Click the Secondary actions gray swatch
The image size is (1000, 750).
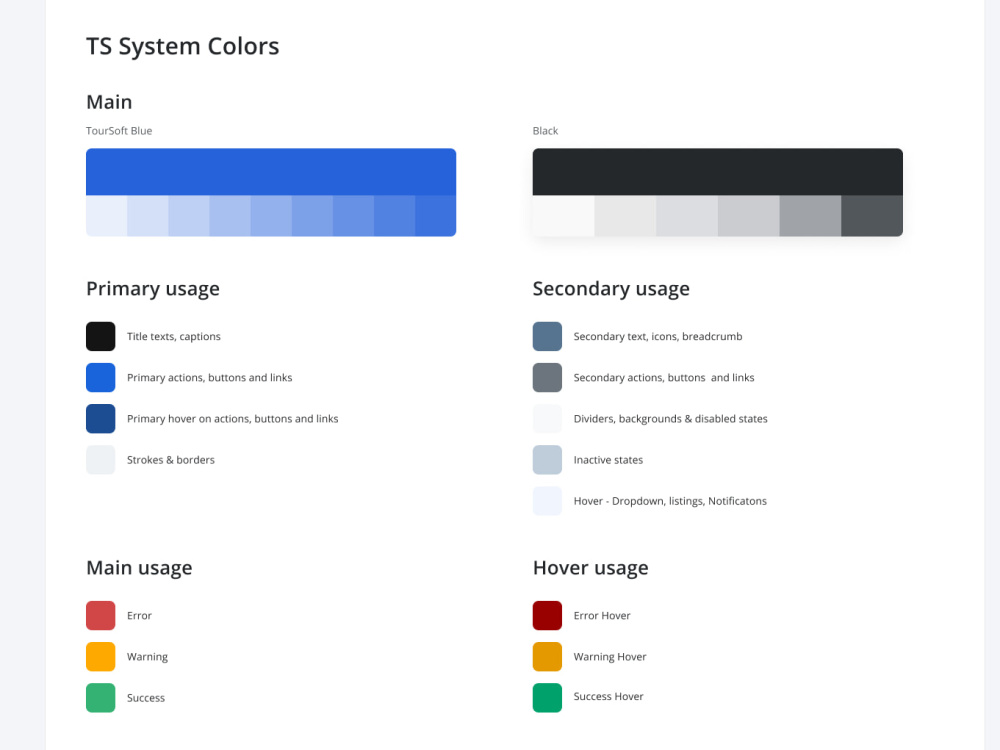[547, 378]
